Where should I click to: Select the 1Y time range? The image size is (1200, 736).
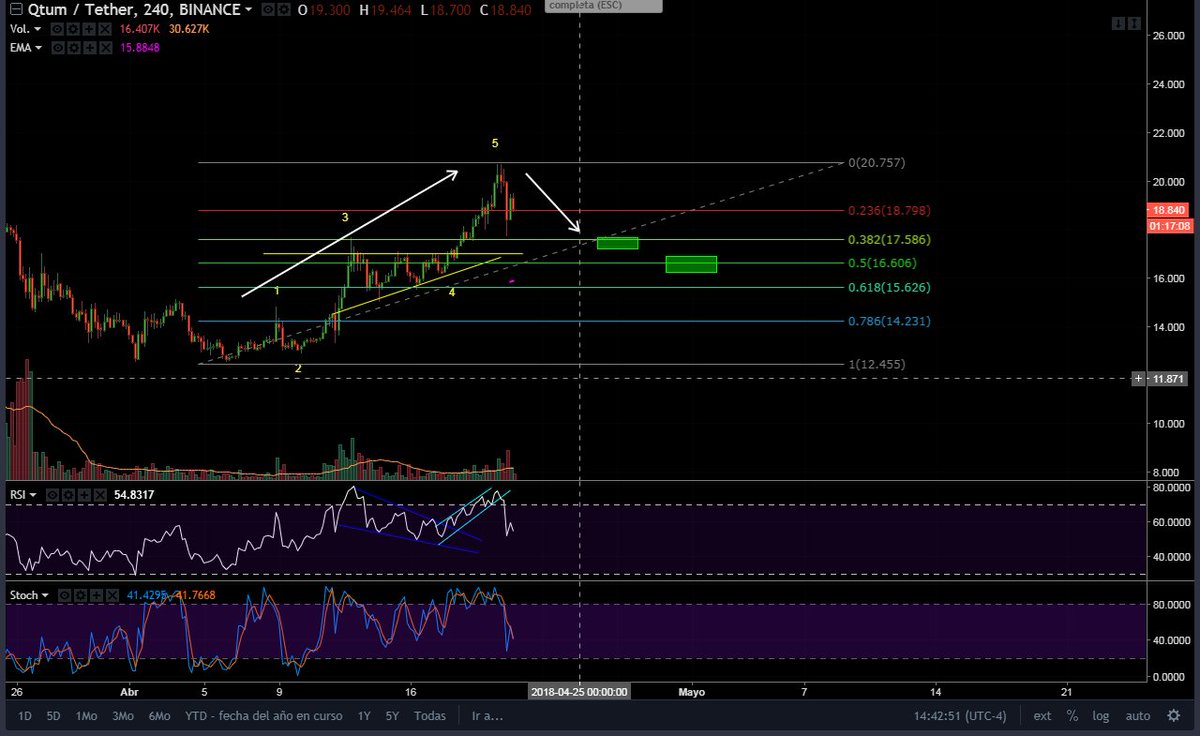pos(364,716)
